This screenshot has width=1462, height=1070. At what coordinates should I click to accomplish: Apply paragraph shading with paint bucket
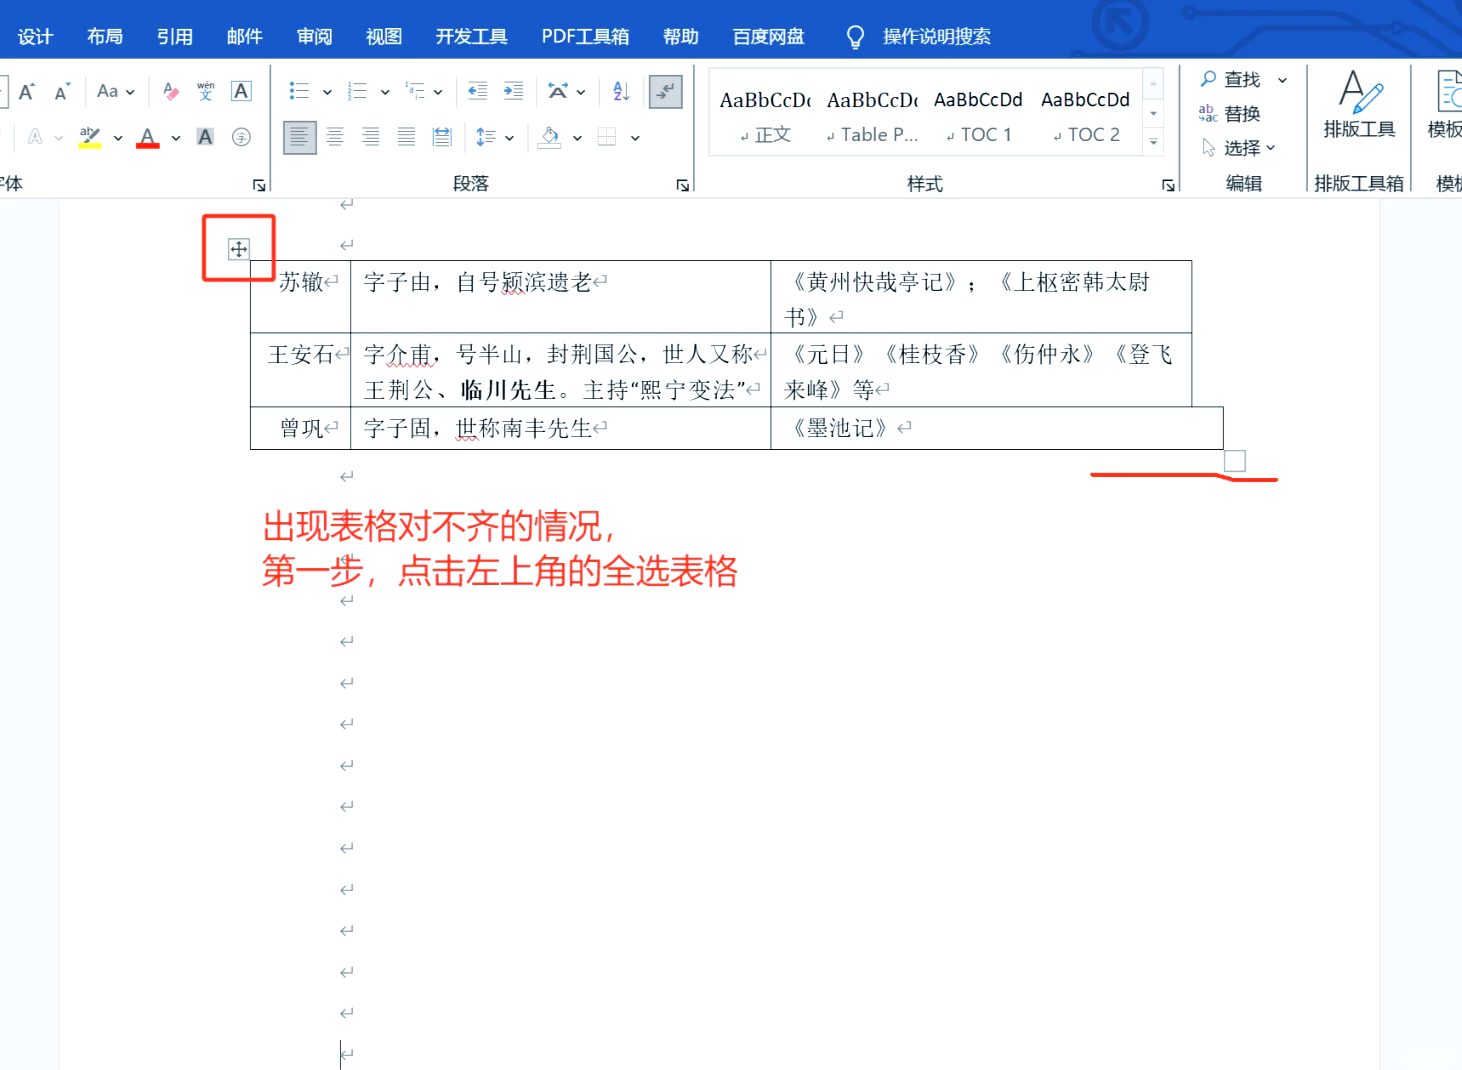click(x=549, y=137)
